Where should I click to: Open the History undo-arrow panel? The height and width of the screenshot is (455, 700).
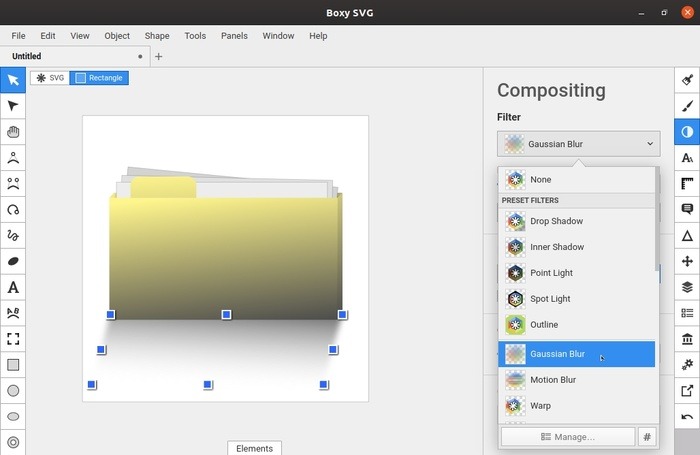pos(687,417)
